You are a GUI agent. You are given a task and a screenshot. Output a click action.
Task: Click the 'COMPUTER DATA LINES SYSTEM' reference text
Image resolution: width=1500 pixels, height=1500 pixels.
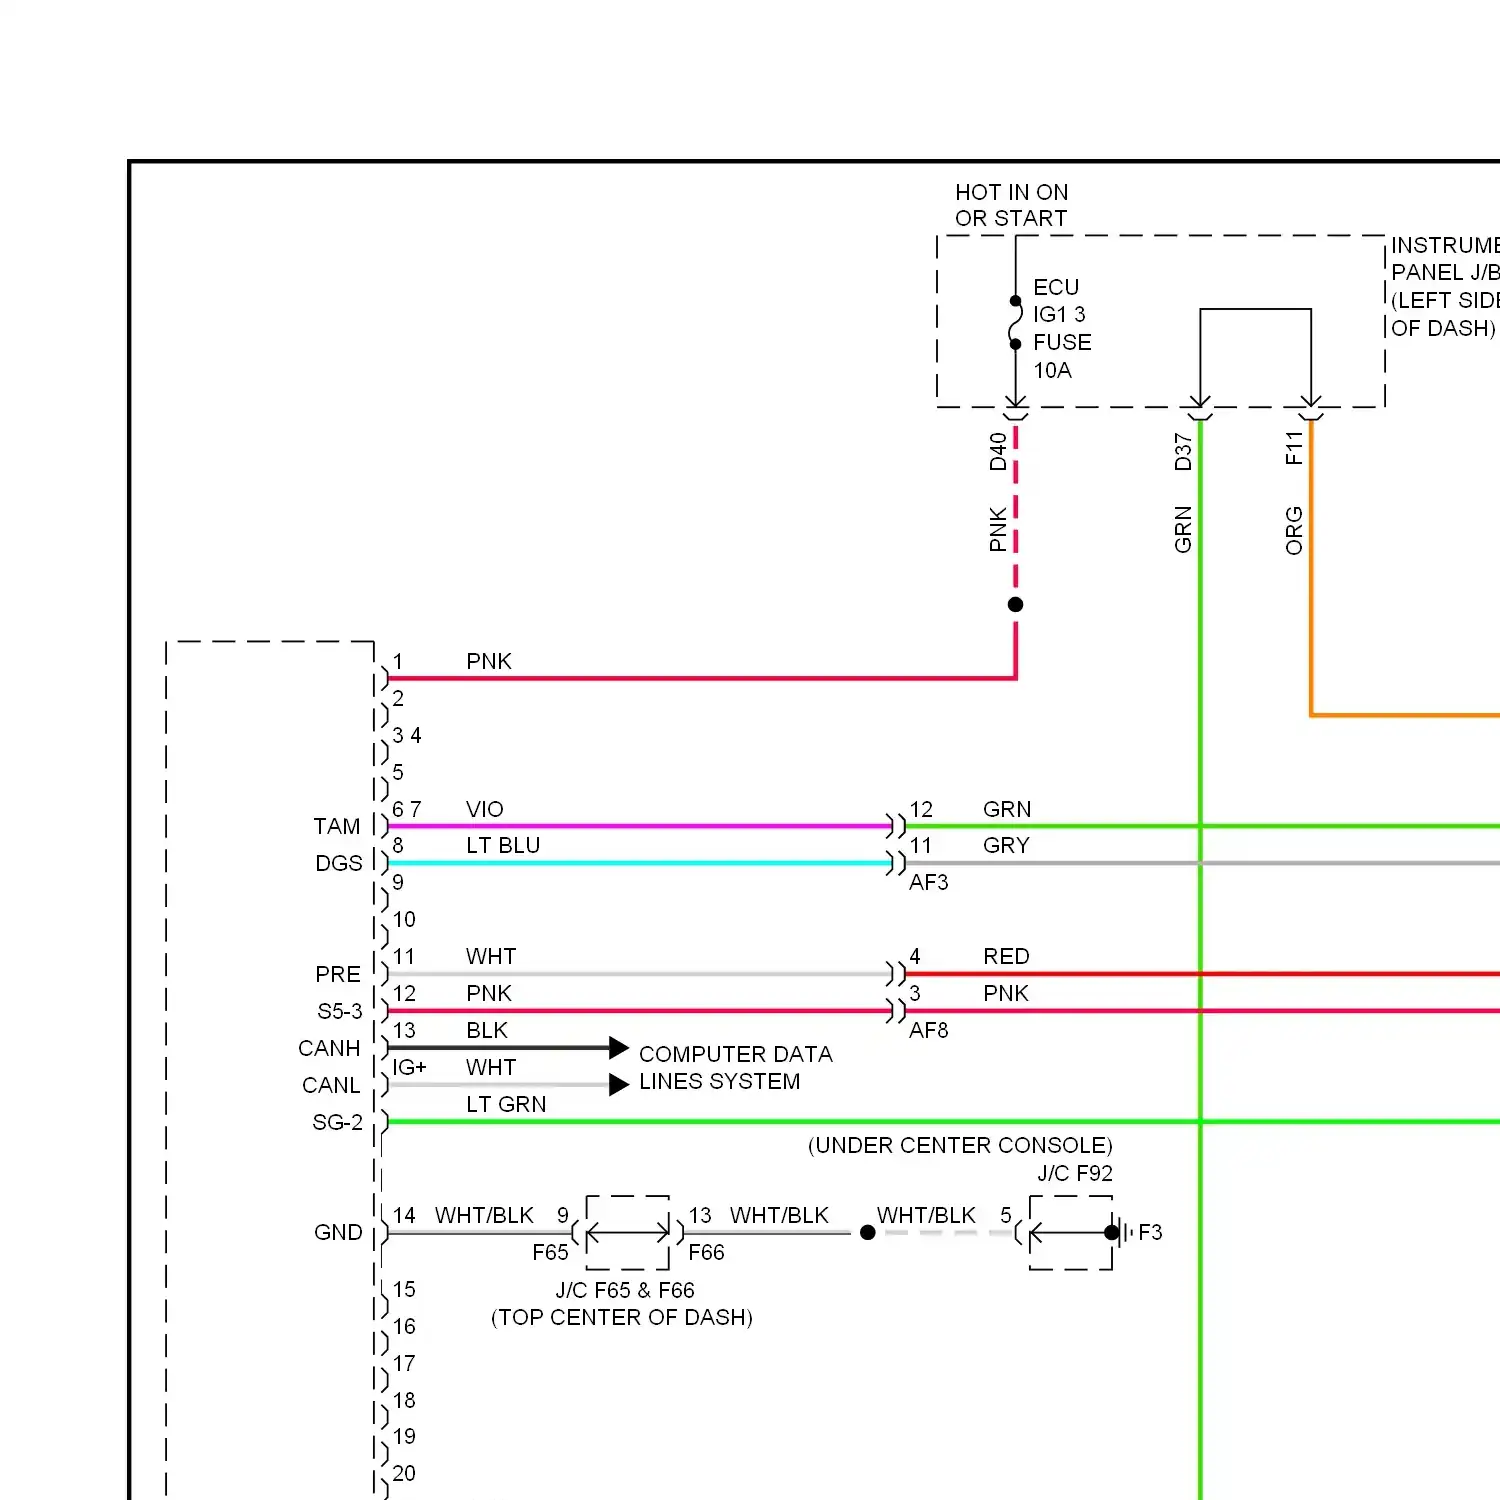[x=736, y=1068]
